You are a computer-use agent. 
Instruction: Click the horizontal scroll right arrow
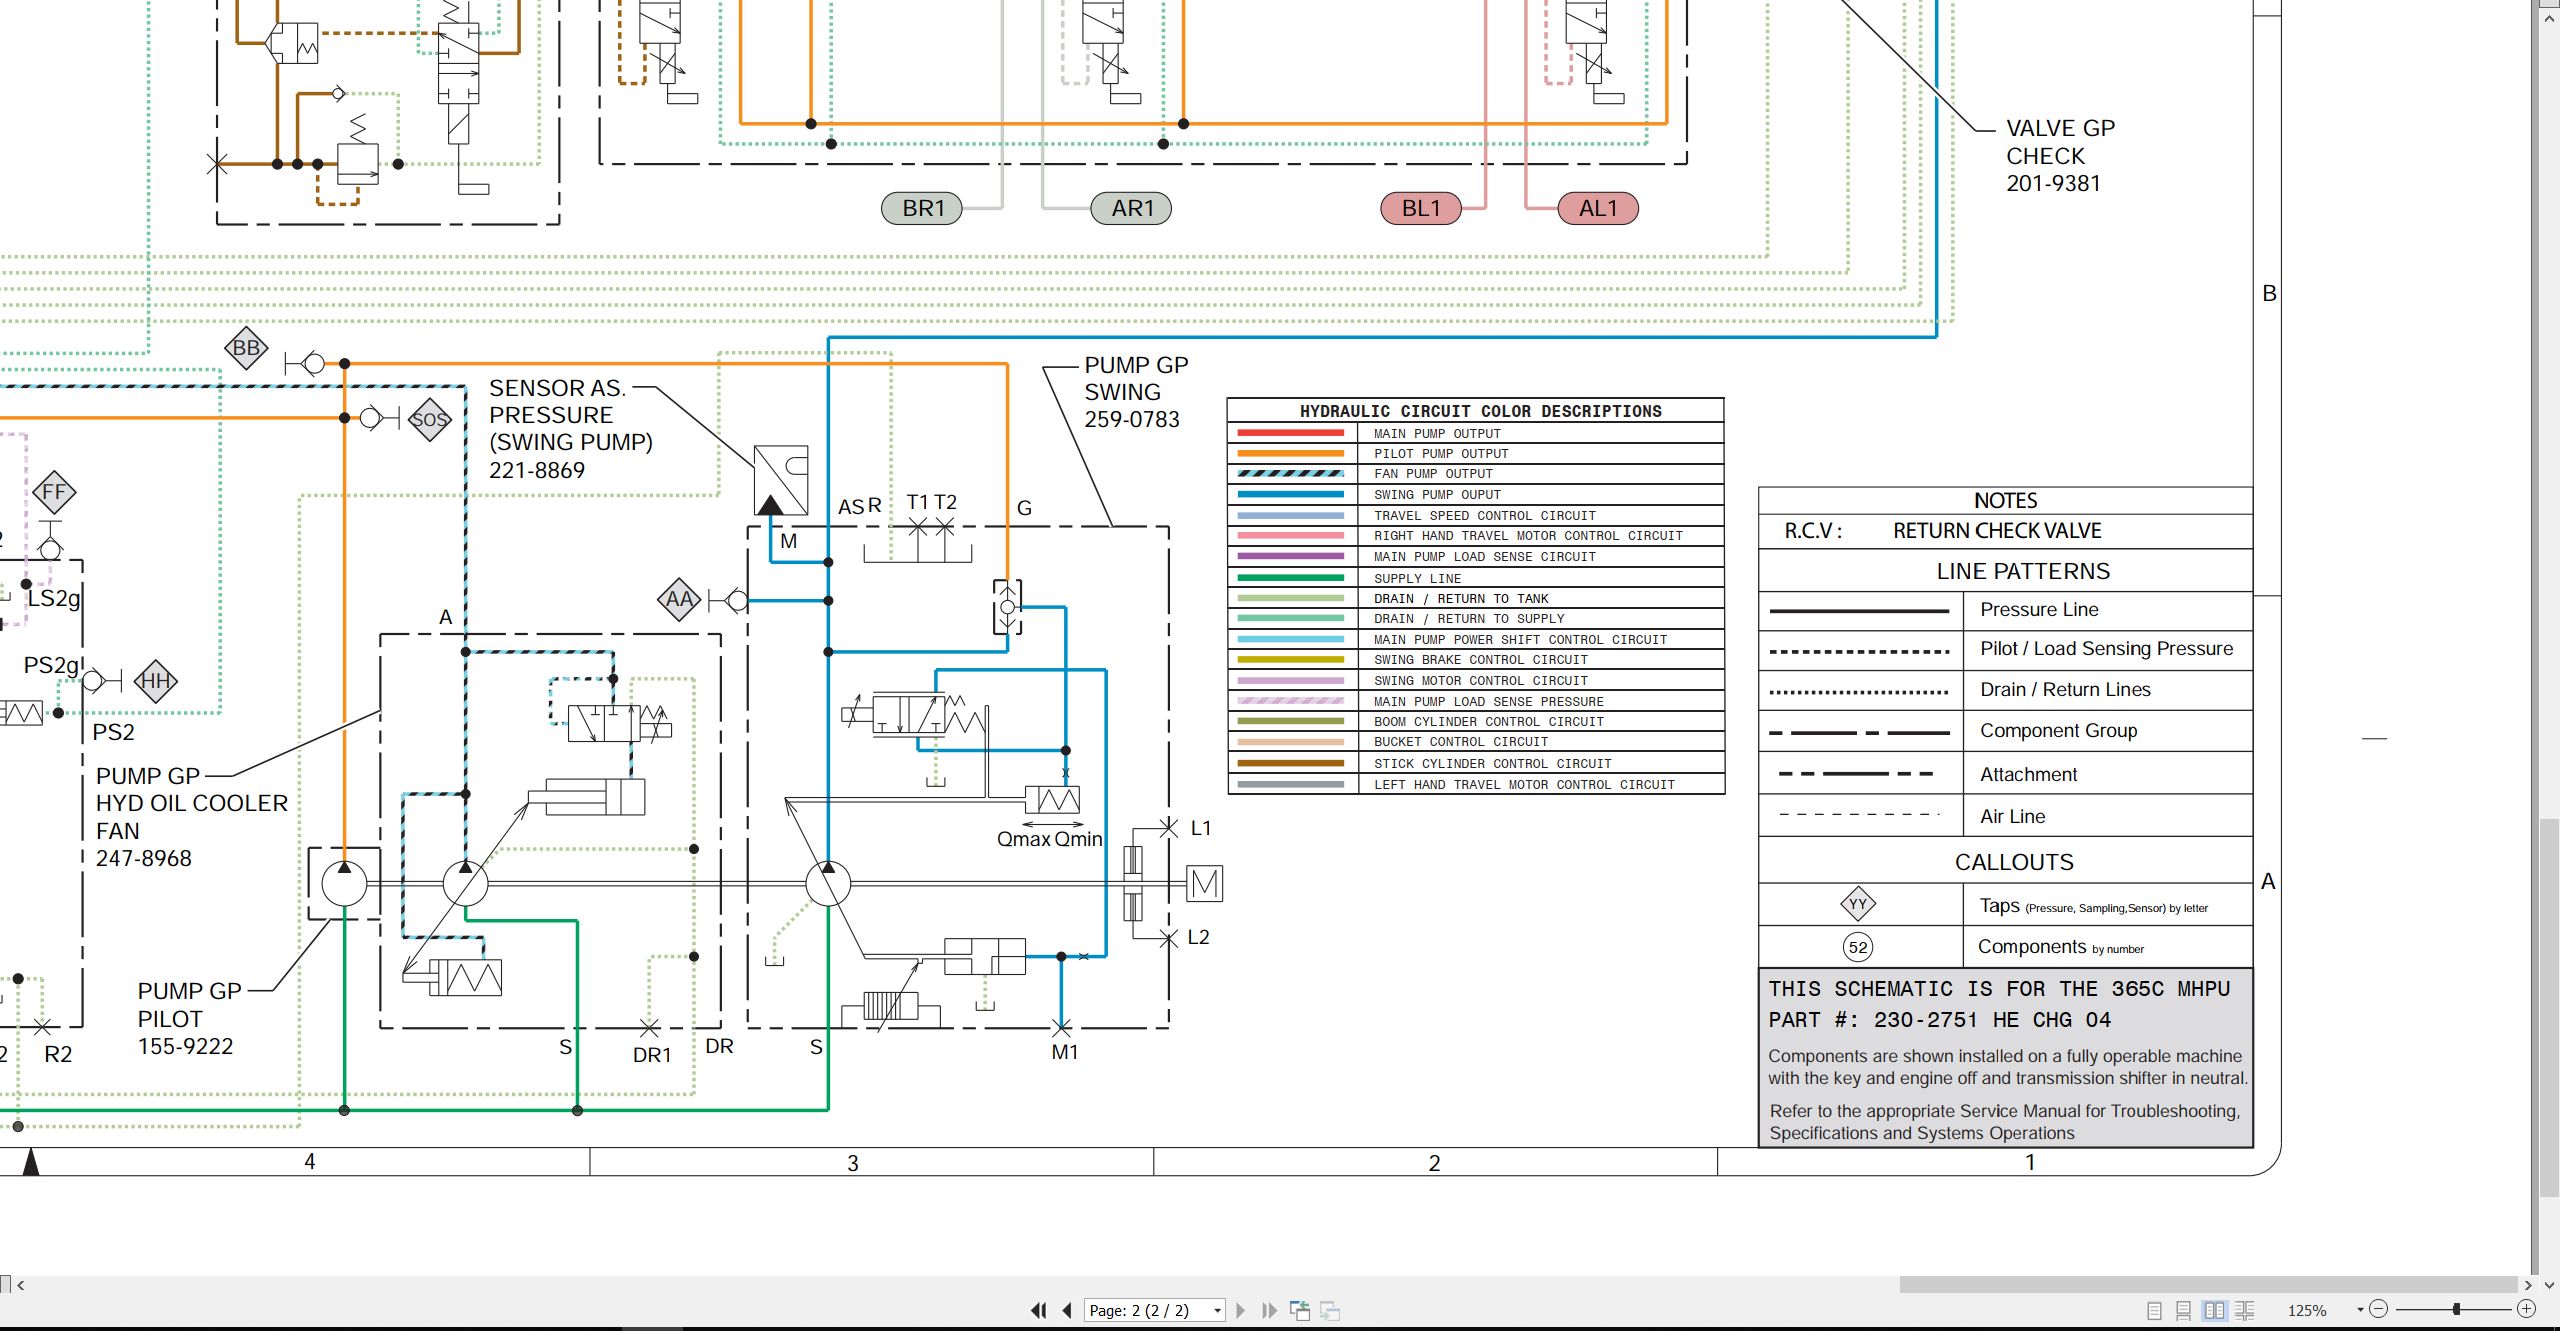2529,1285
